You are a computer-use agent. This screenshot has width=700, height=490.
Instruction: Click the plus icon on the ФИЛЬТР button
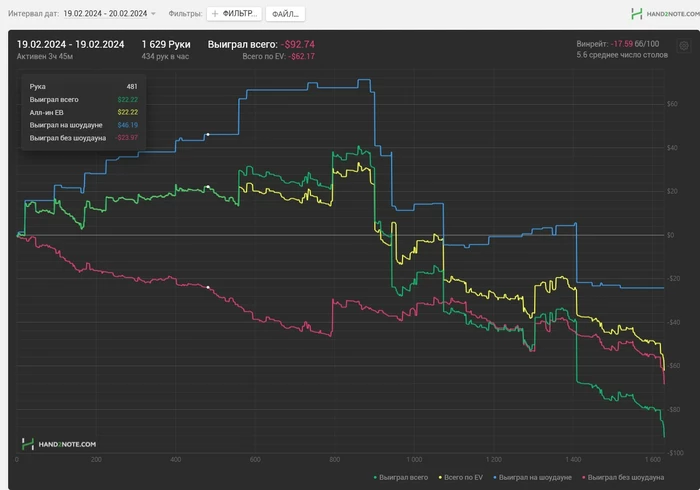215,14
